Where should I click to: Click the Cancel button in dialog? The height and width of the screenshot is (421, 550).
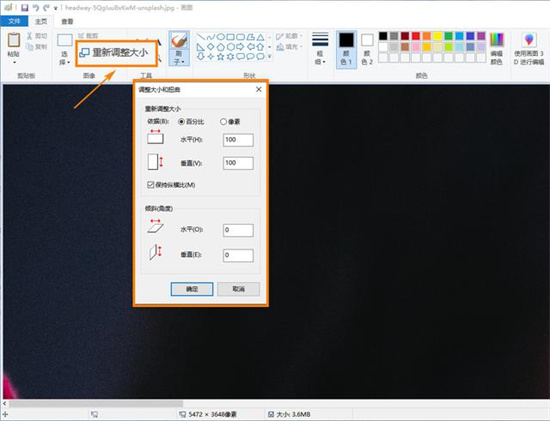coord(239,289)
